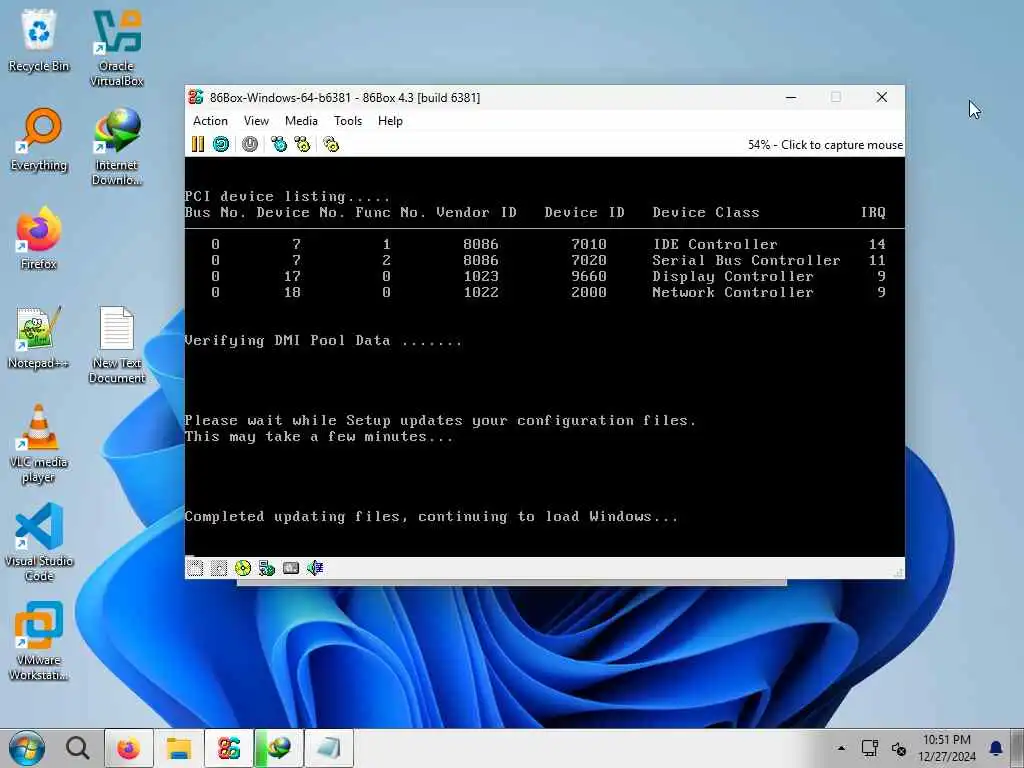Open taskbar search magnifier
Screen dimensions: 1024x768
pos(78,748)
